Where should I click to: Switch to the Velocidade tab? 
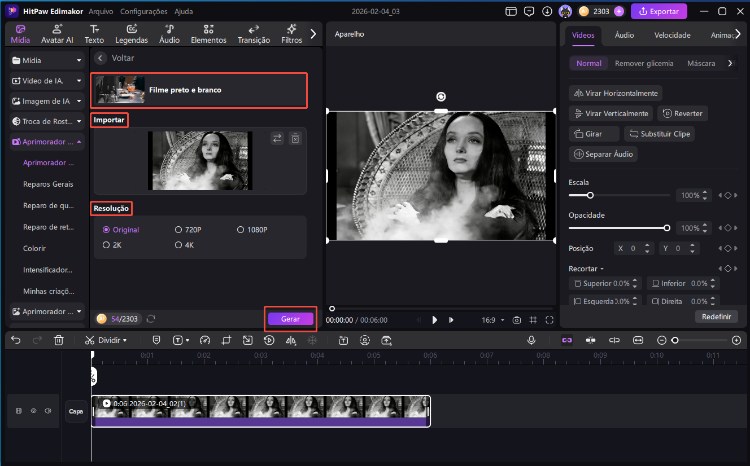[672, 35]
